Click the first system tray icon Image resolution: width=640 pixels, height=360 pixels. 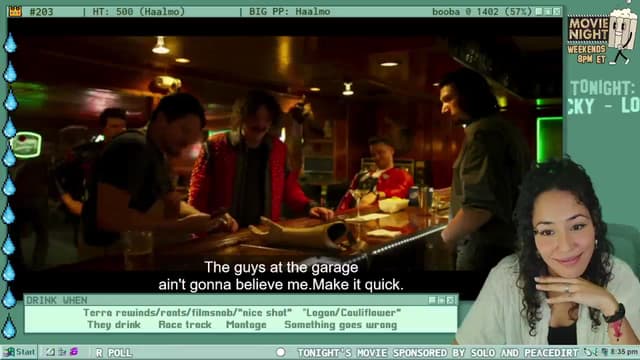[587, 352]
